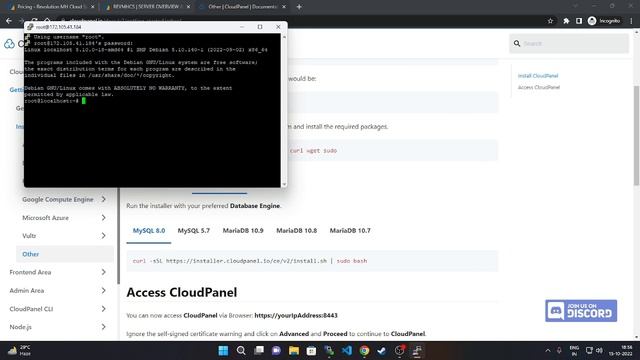Open the Microsoft Azure docs page

(x=45, y=218)
